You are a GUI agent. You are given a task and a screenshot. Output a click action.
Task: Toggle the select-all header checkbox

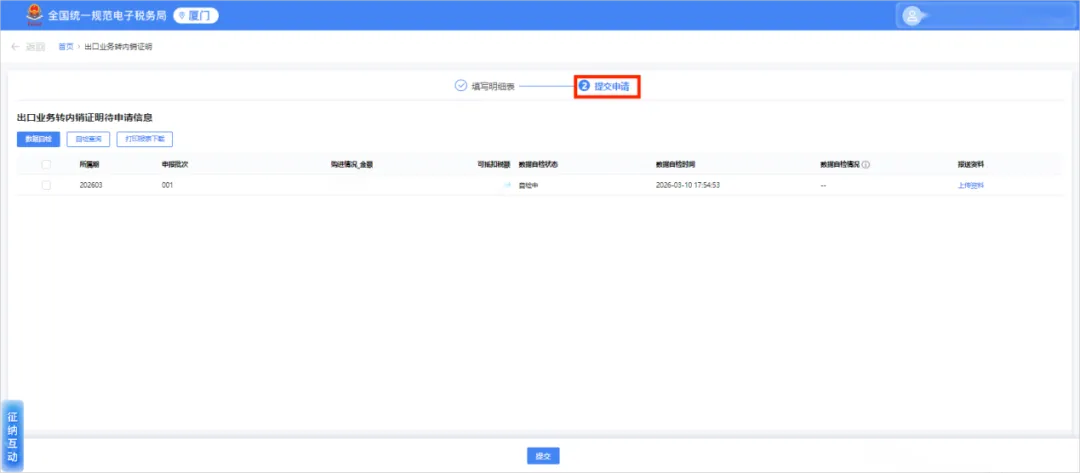point(46,165)
